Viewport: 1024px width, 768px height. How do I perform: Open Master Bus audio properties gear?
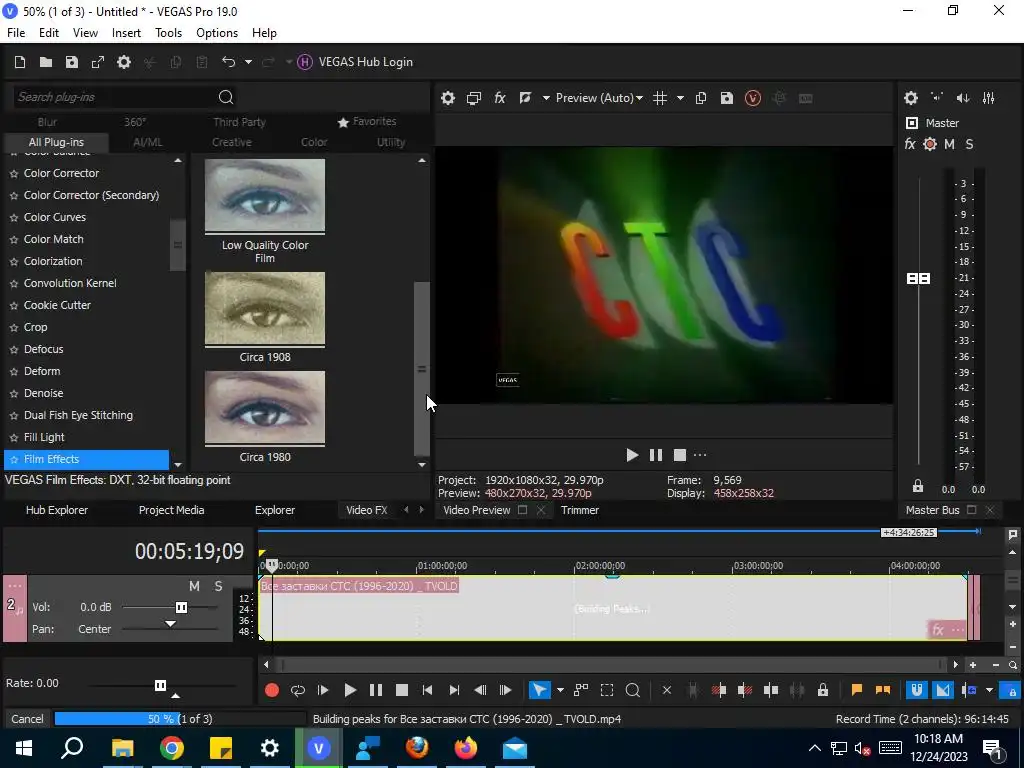(911, 98)
